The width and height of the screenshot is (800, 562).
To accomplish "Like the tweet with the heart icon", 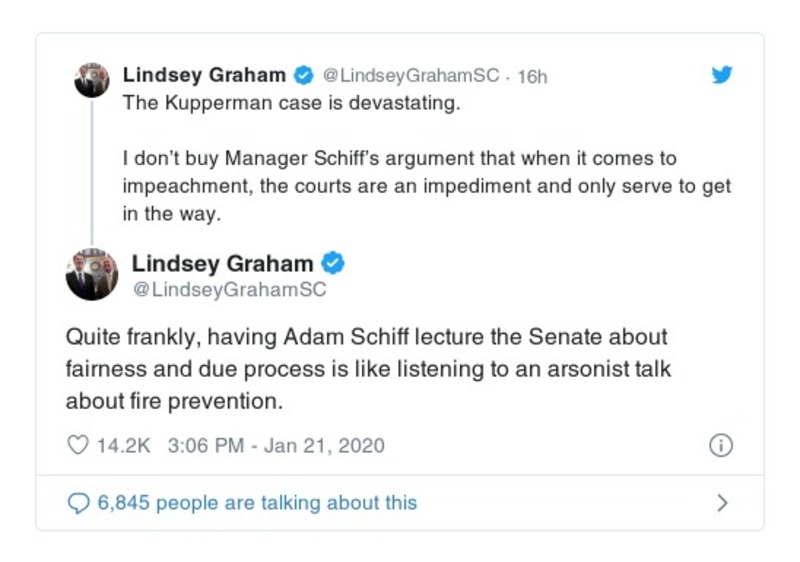I will point(78,445).
